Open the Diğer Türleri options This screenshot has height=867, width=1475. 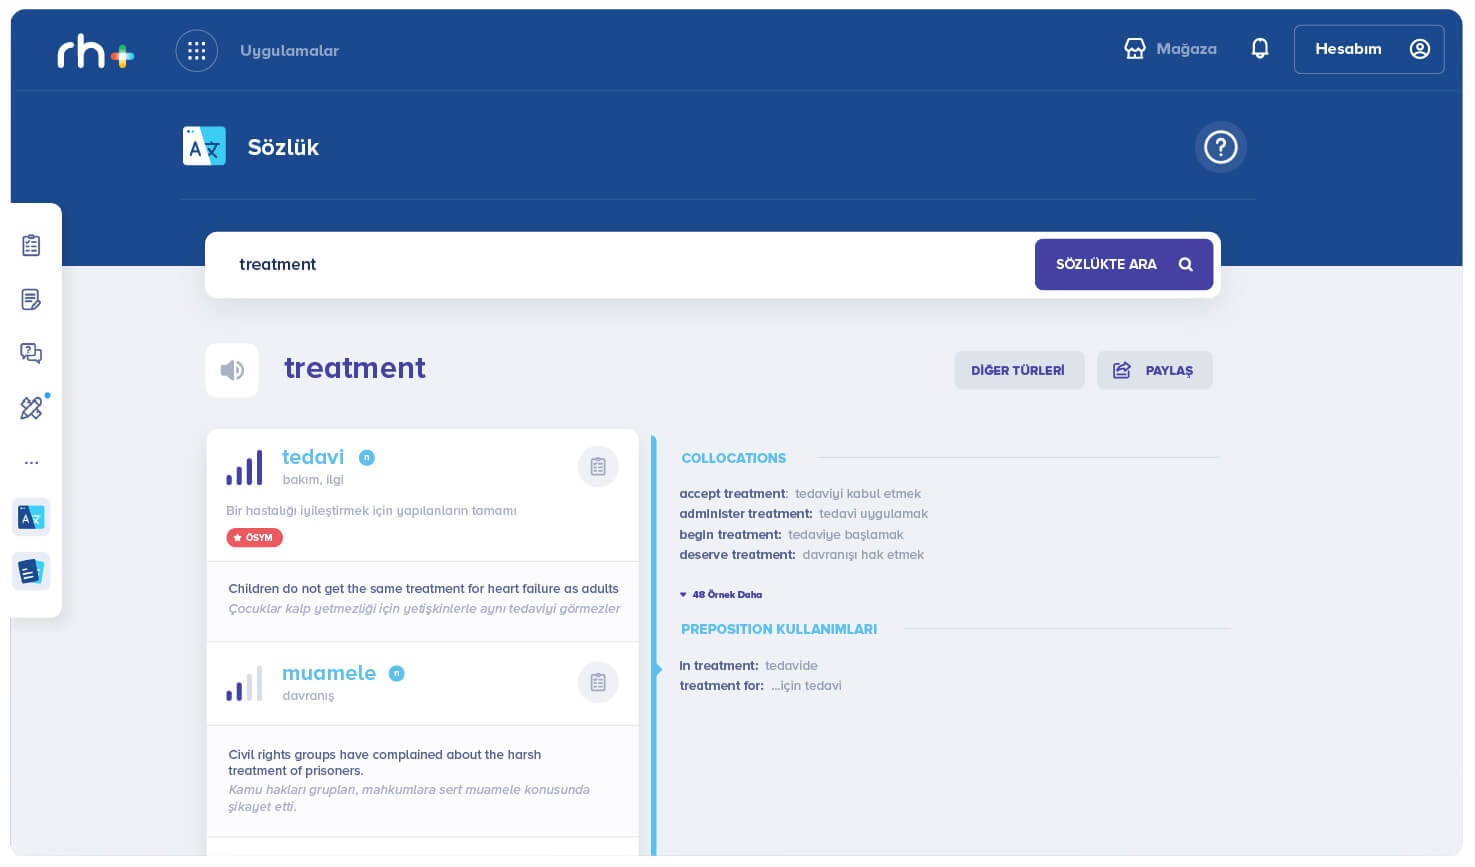point(1018,371)
